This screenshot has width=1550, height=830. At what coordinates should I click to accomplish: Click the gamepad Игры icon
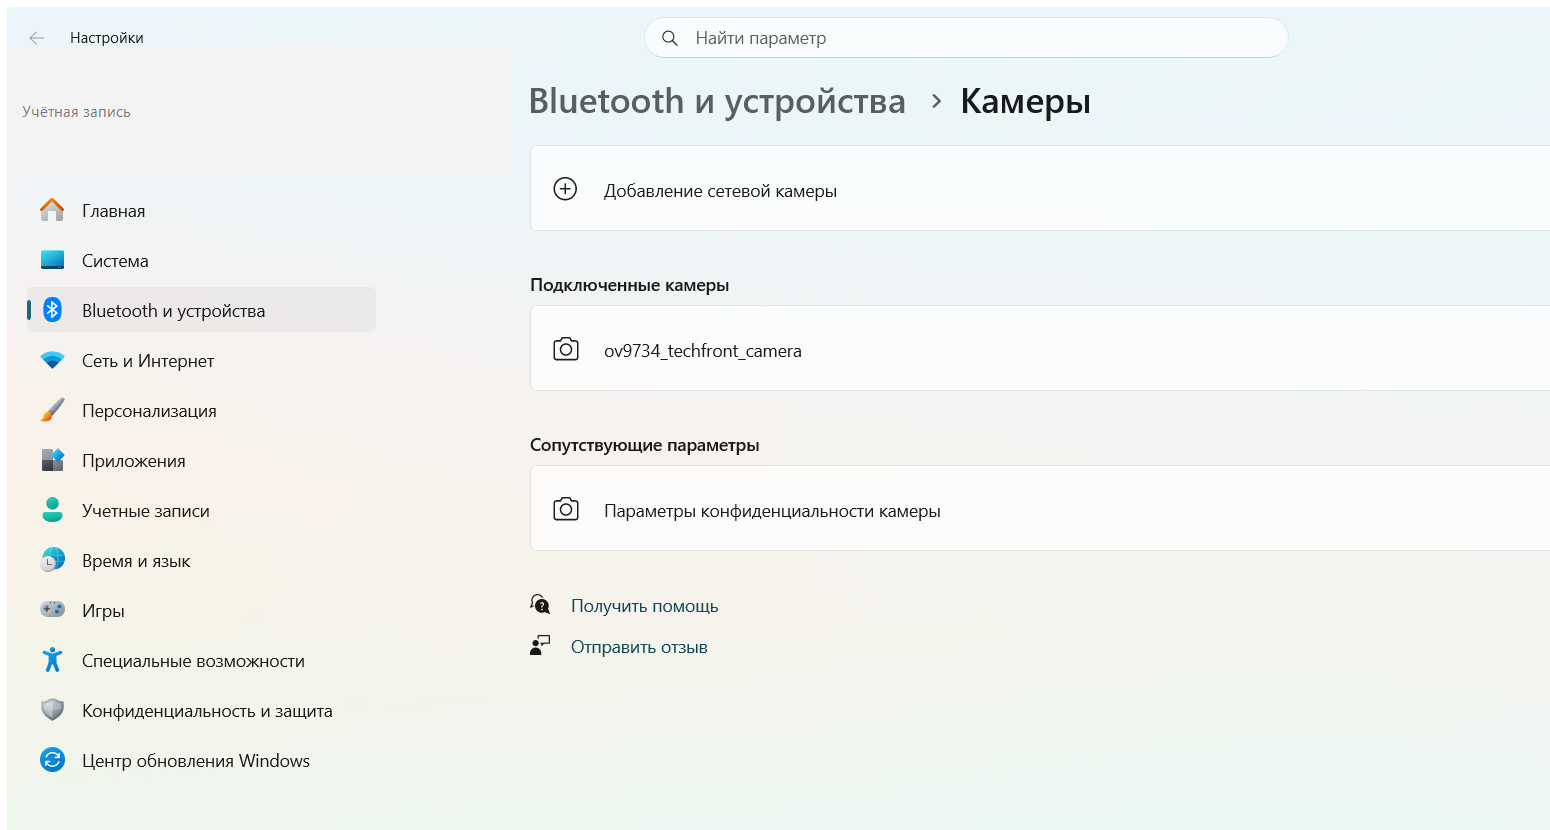click(52, 609)
